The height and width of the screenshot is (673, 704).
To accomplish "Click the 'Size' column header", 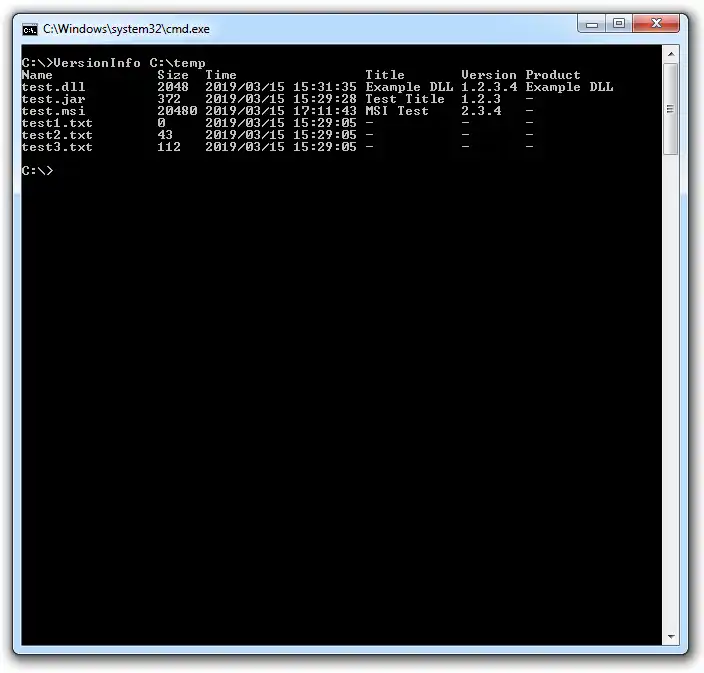I will (x=173, y=75).
